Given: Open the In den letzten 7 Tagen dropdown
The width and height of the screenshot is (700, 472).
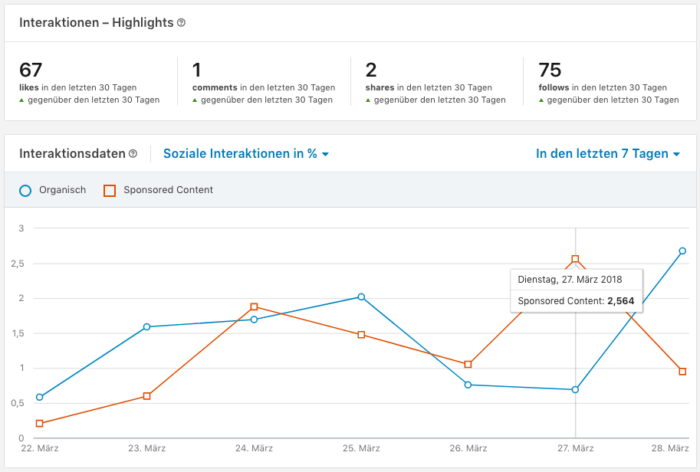Looking at the screenshot, I should point(608,154).
